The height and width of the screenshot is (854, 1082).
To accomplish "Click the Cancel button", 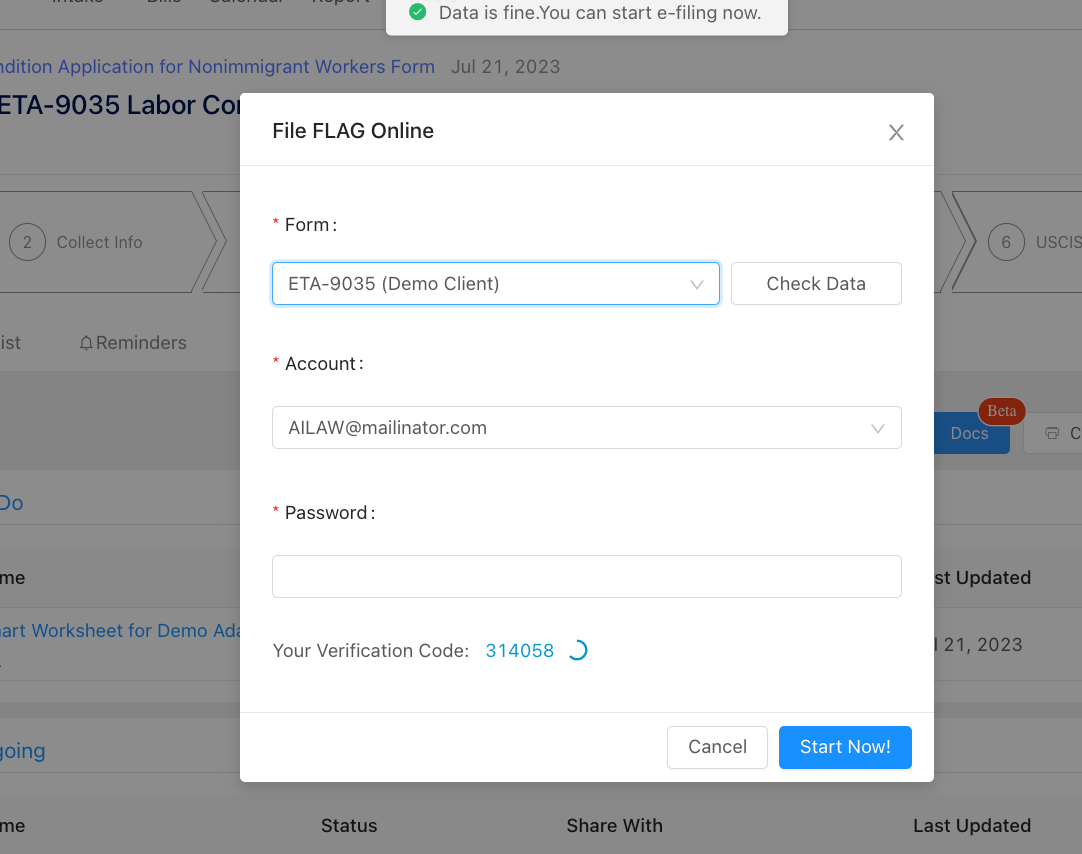I will 718,747.
